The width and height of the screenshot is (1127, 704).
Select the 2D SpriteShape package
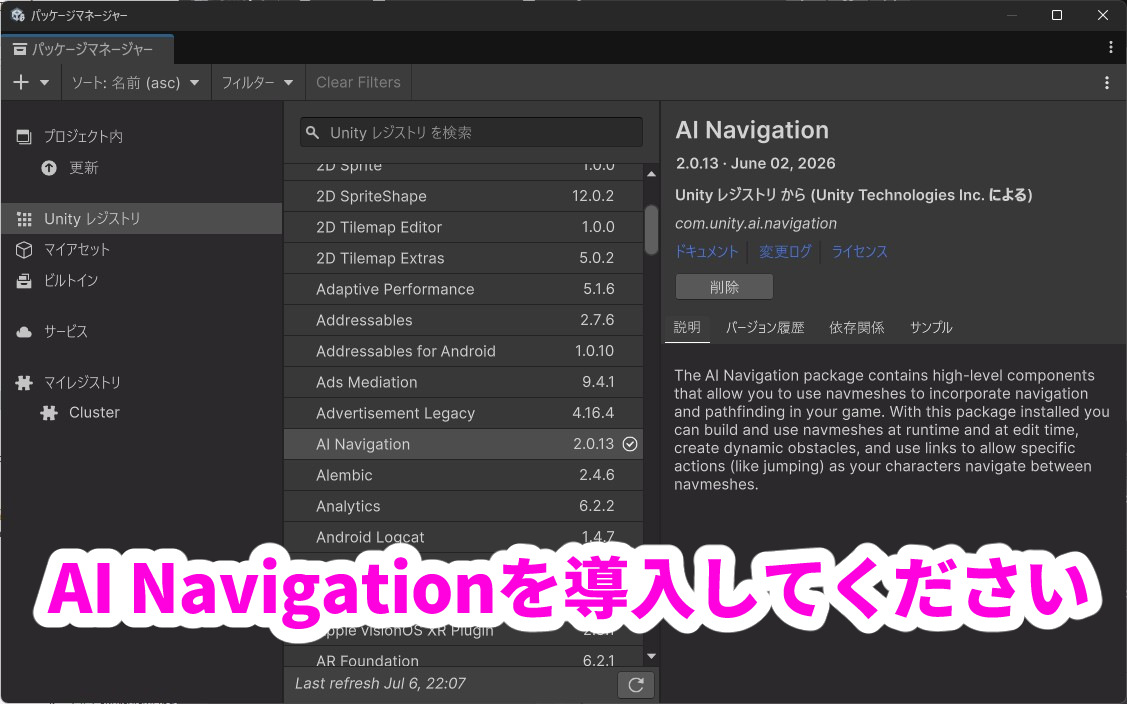[464, 196]
